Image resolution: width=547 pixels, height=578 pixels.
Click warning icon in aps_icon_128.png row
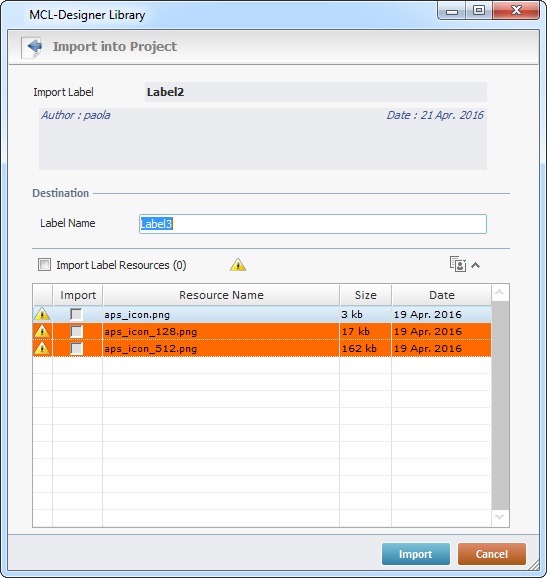42,331
